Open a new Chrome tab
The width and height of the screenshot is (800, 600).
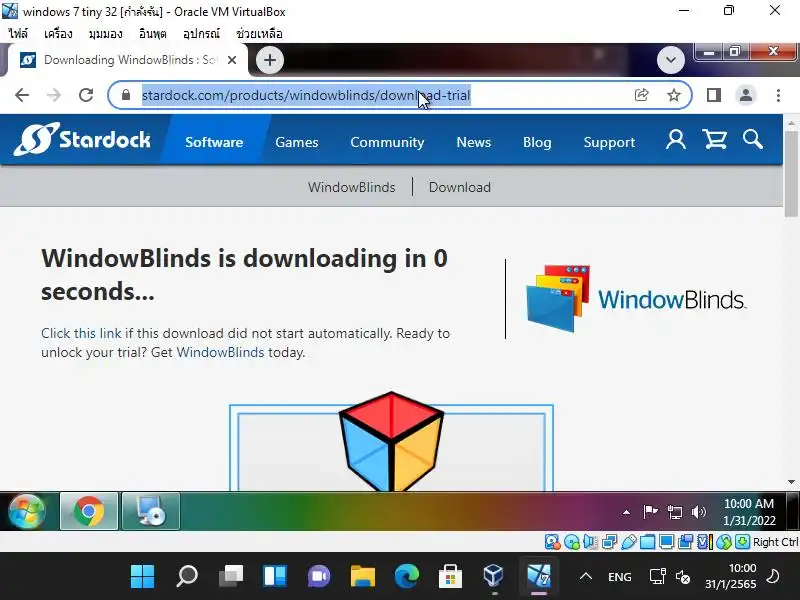point(269,60)
